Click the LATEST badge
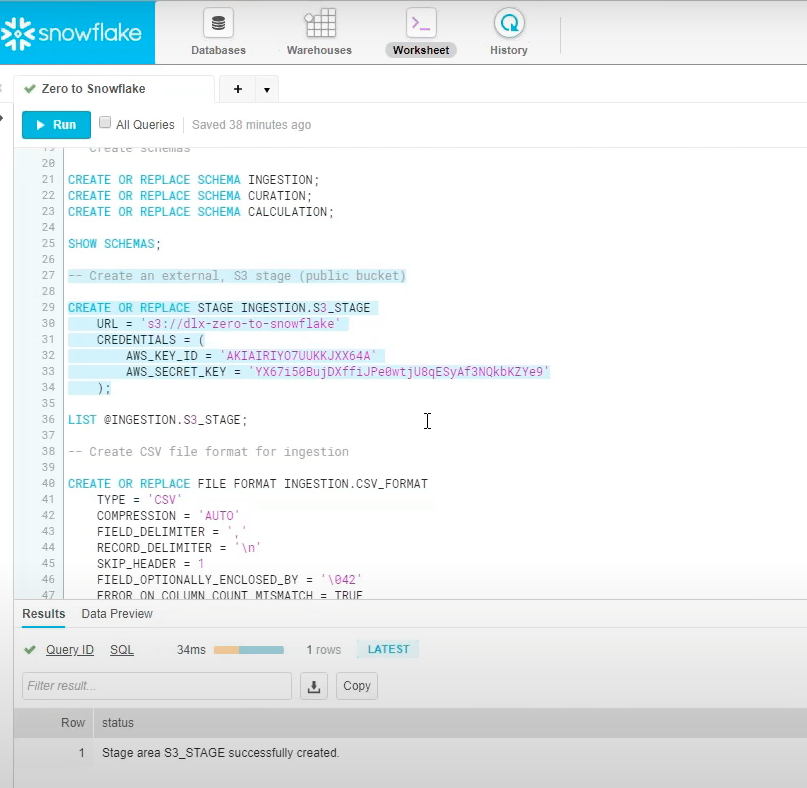 [389, 650]
